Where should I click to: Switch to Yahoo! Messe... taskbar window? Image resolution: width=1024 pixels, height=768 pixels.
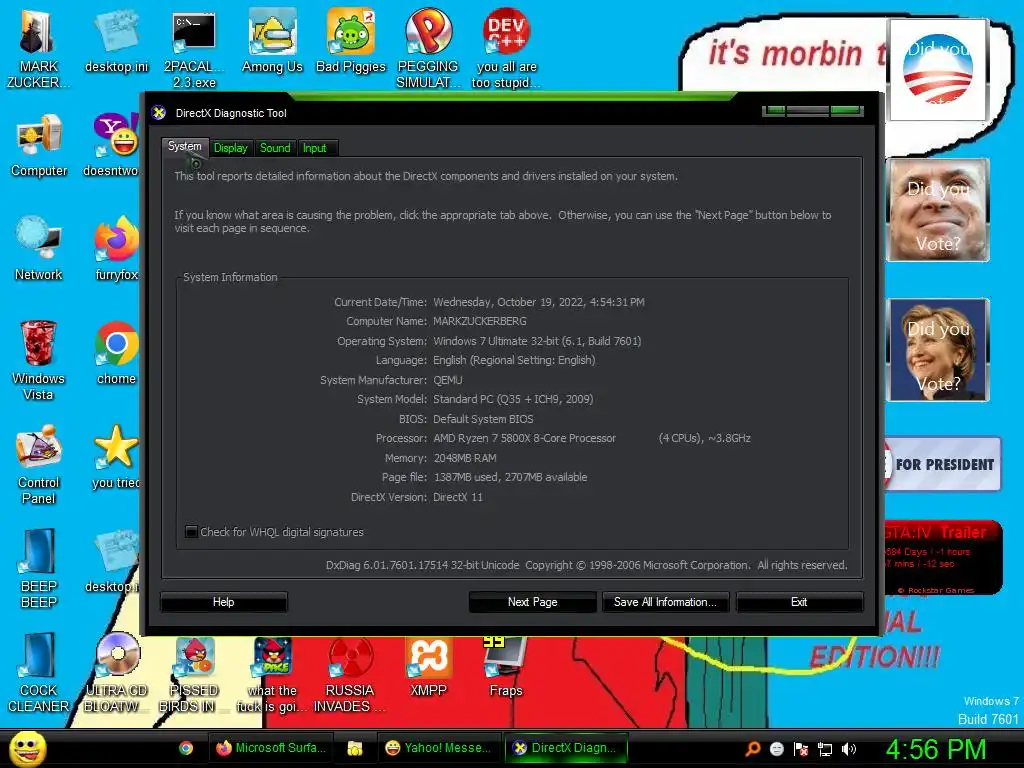[440, 748]
